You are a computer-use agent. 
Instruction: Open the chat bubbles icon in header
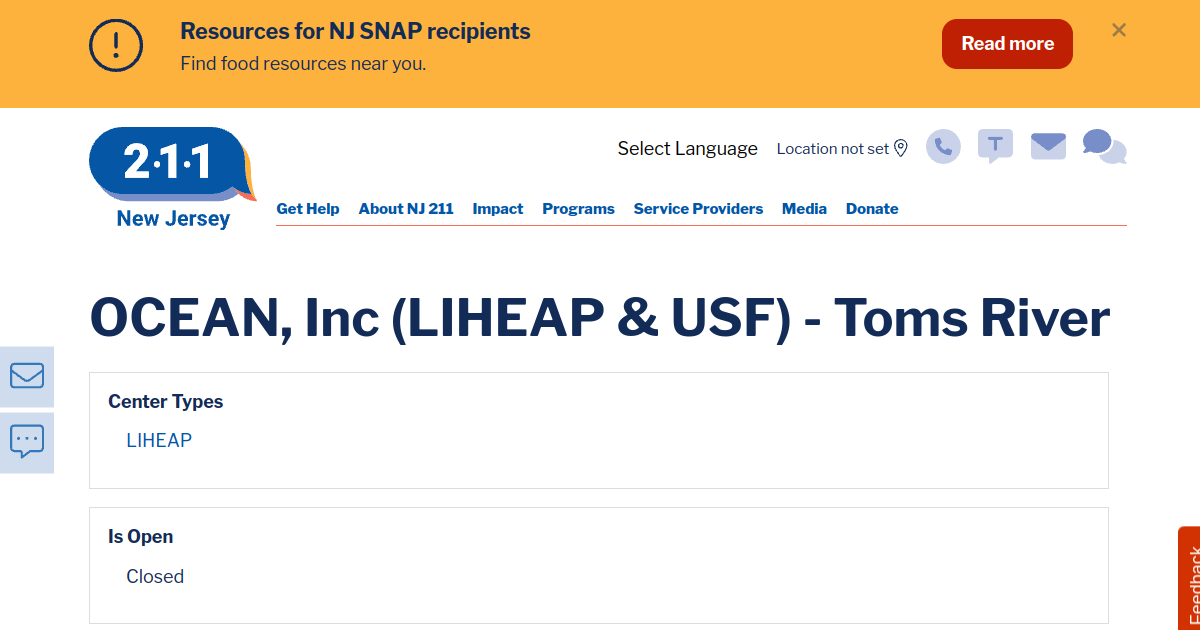[x=1104, y=147]
